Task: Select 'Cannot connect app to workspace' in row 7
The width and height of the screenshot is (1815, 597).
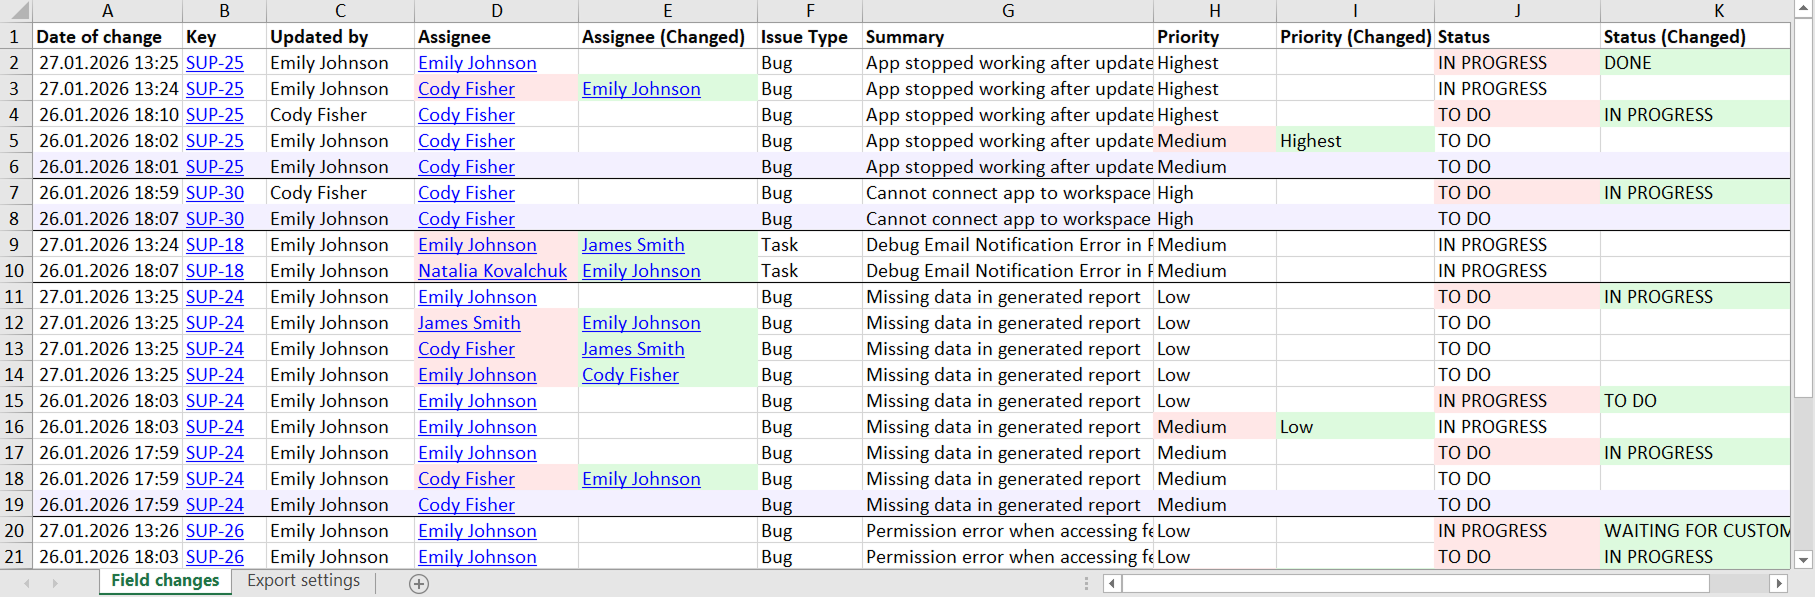Action: click(x=1008, y=193)
